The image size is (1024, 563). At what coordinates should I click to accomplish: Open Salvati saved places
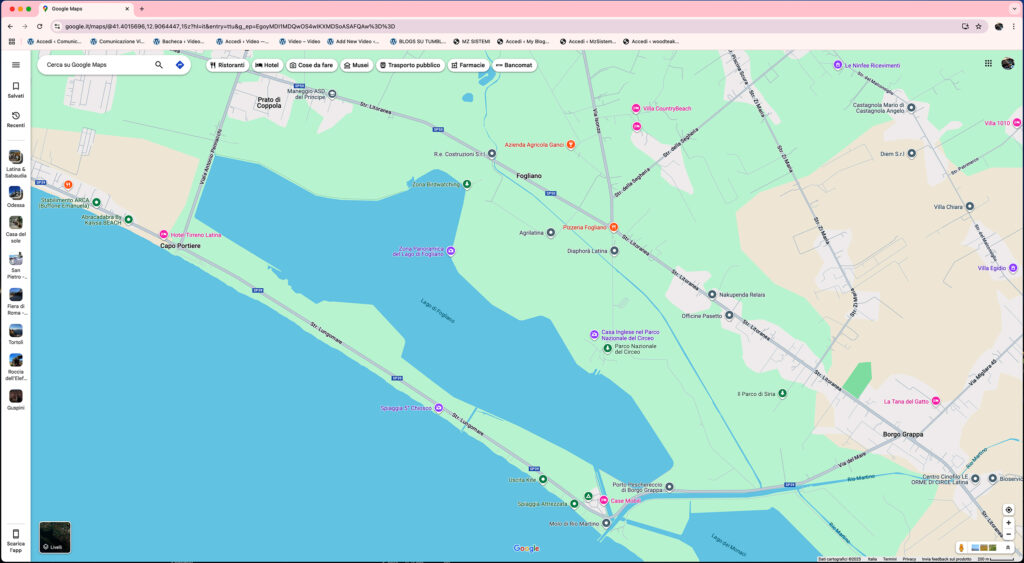click(16, 90)
